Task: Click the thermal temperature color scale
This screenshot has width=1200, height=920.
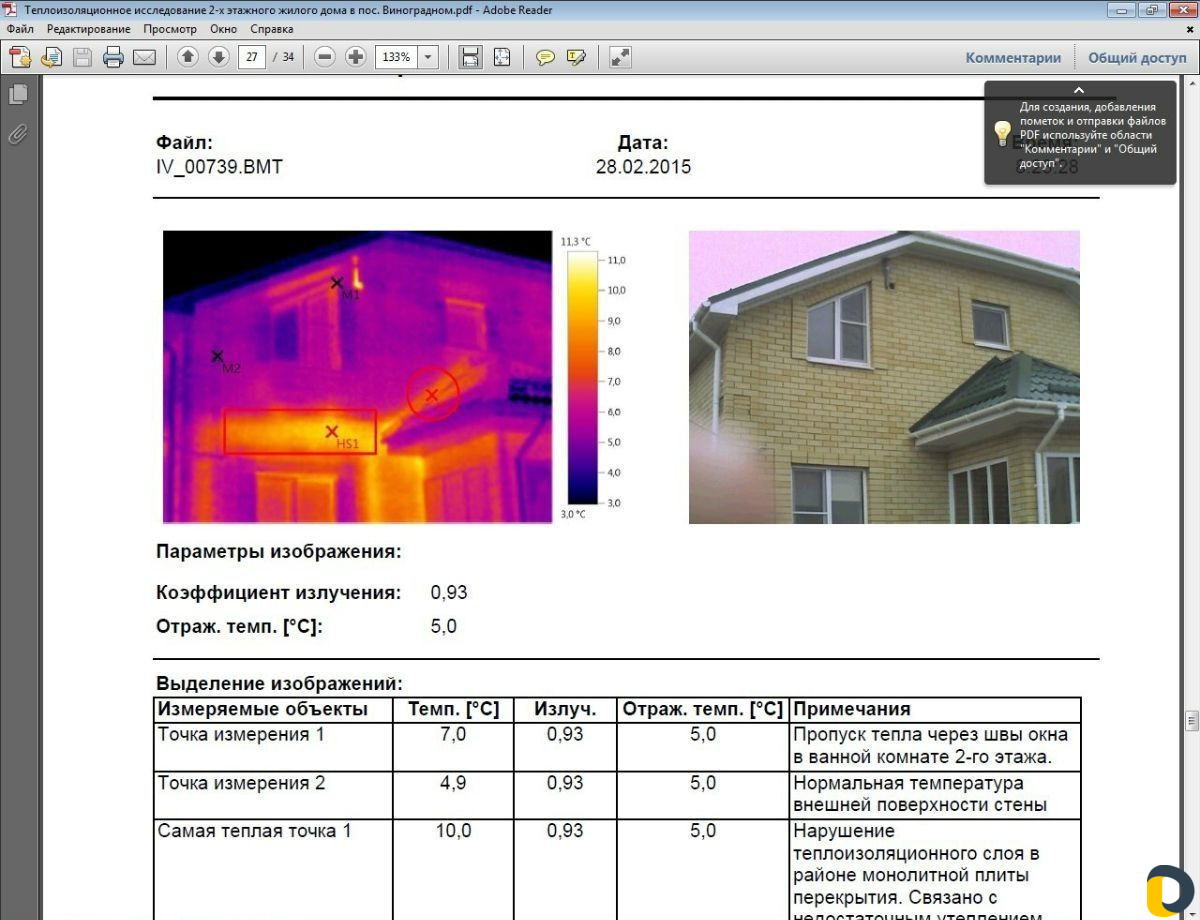Action: [581, 377]
